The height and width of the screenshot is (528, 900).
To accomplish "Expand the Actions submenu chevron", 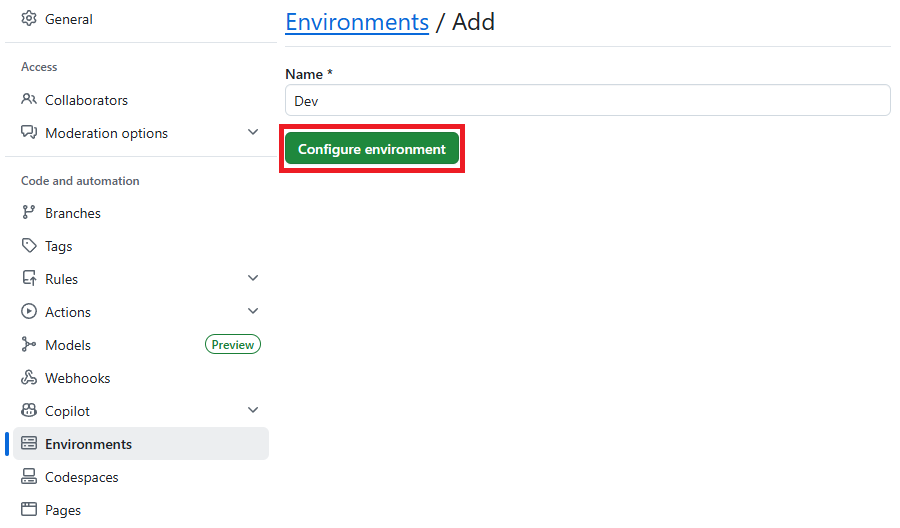I will (253, 311).
